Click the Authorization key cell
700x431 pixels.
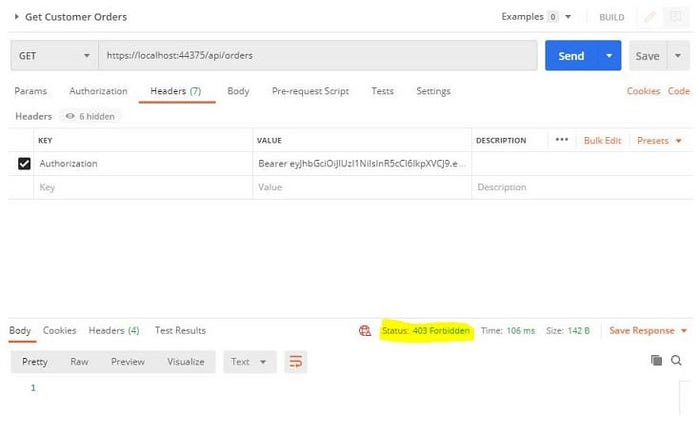[143, 163]
